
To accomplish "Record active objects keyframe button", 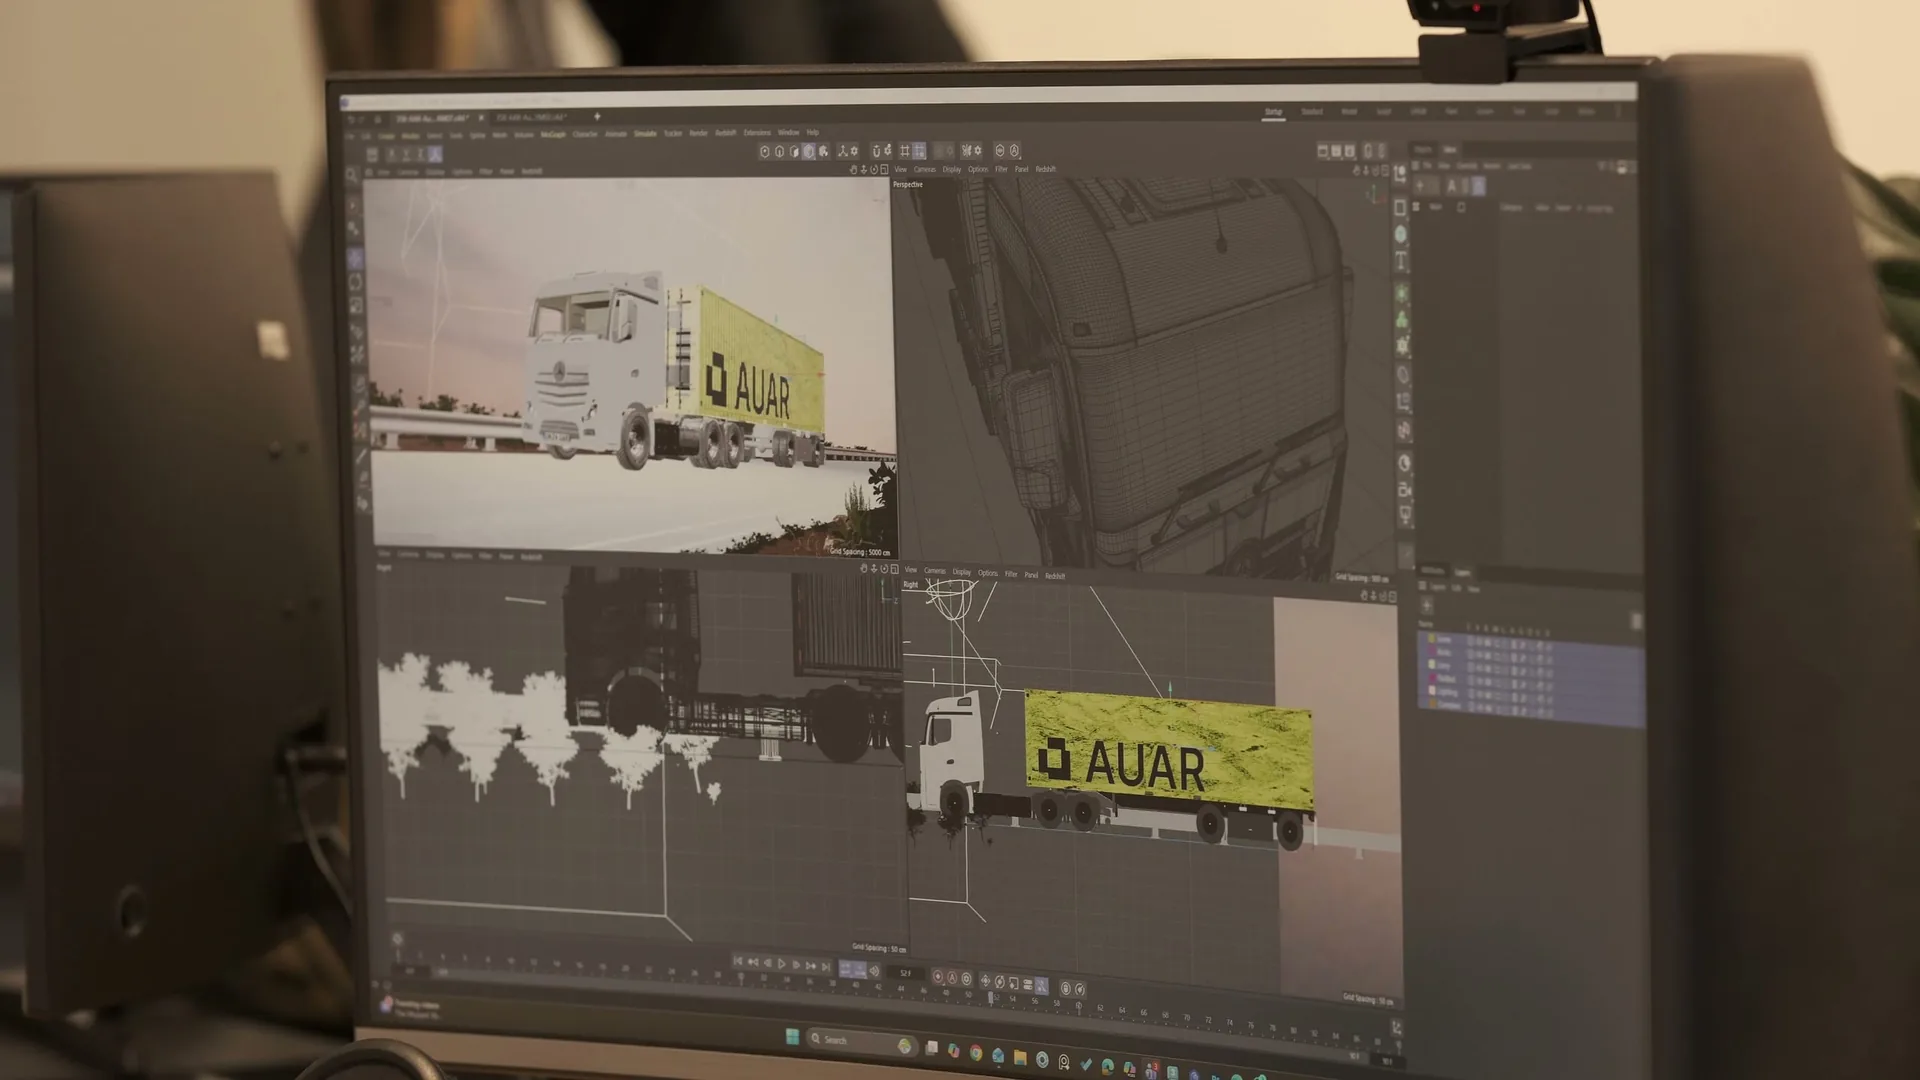I will [x=938, y=977].
